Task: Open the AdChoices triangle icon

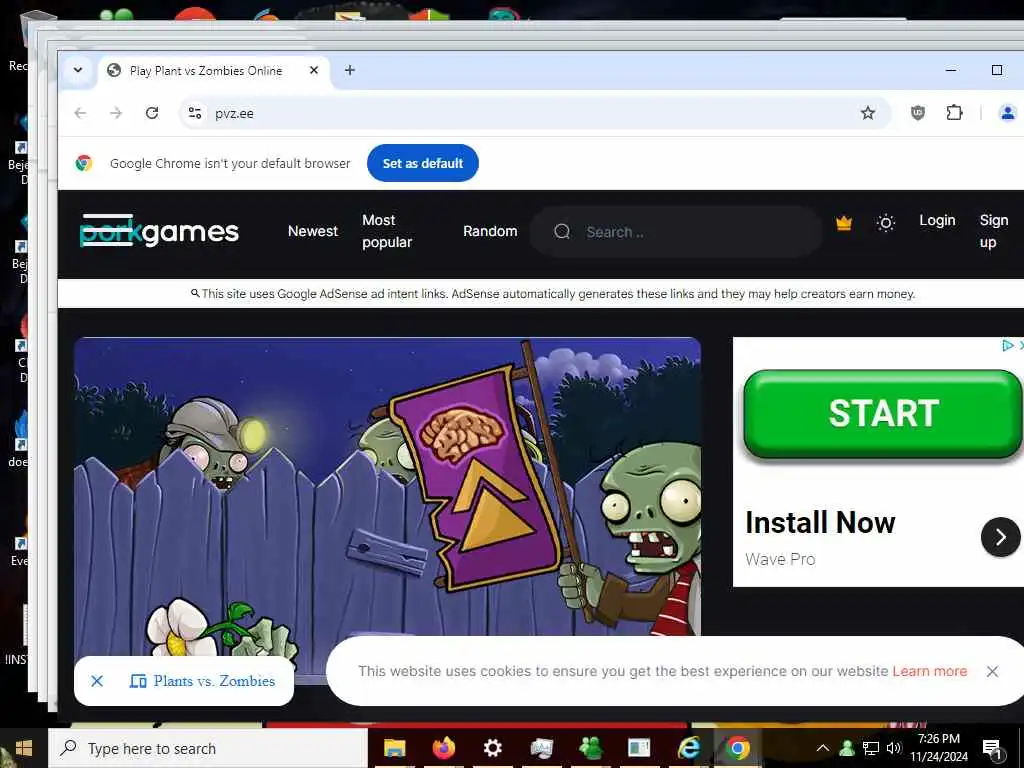Action: click(1008, 345)
